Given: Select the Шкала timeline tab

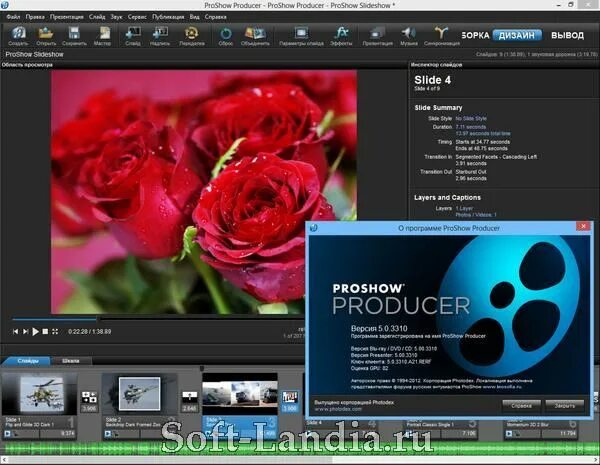Looking at the screenshot, I should click(71, 361).
